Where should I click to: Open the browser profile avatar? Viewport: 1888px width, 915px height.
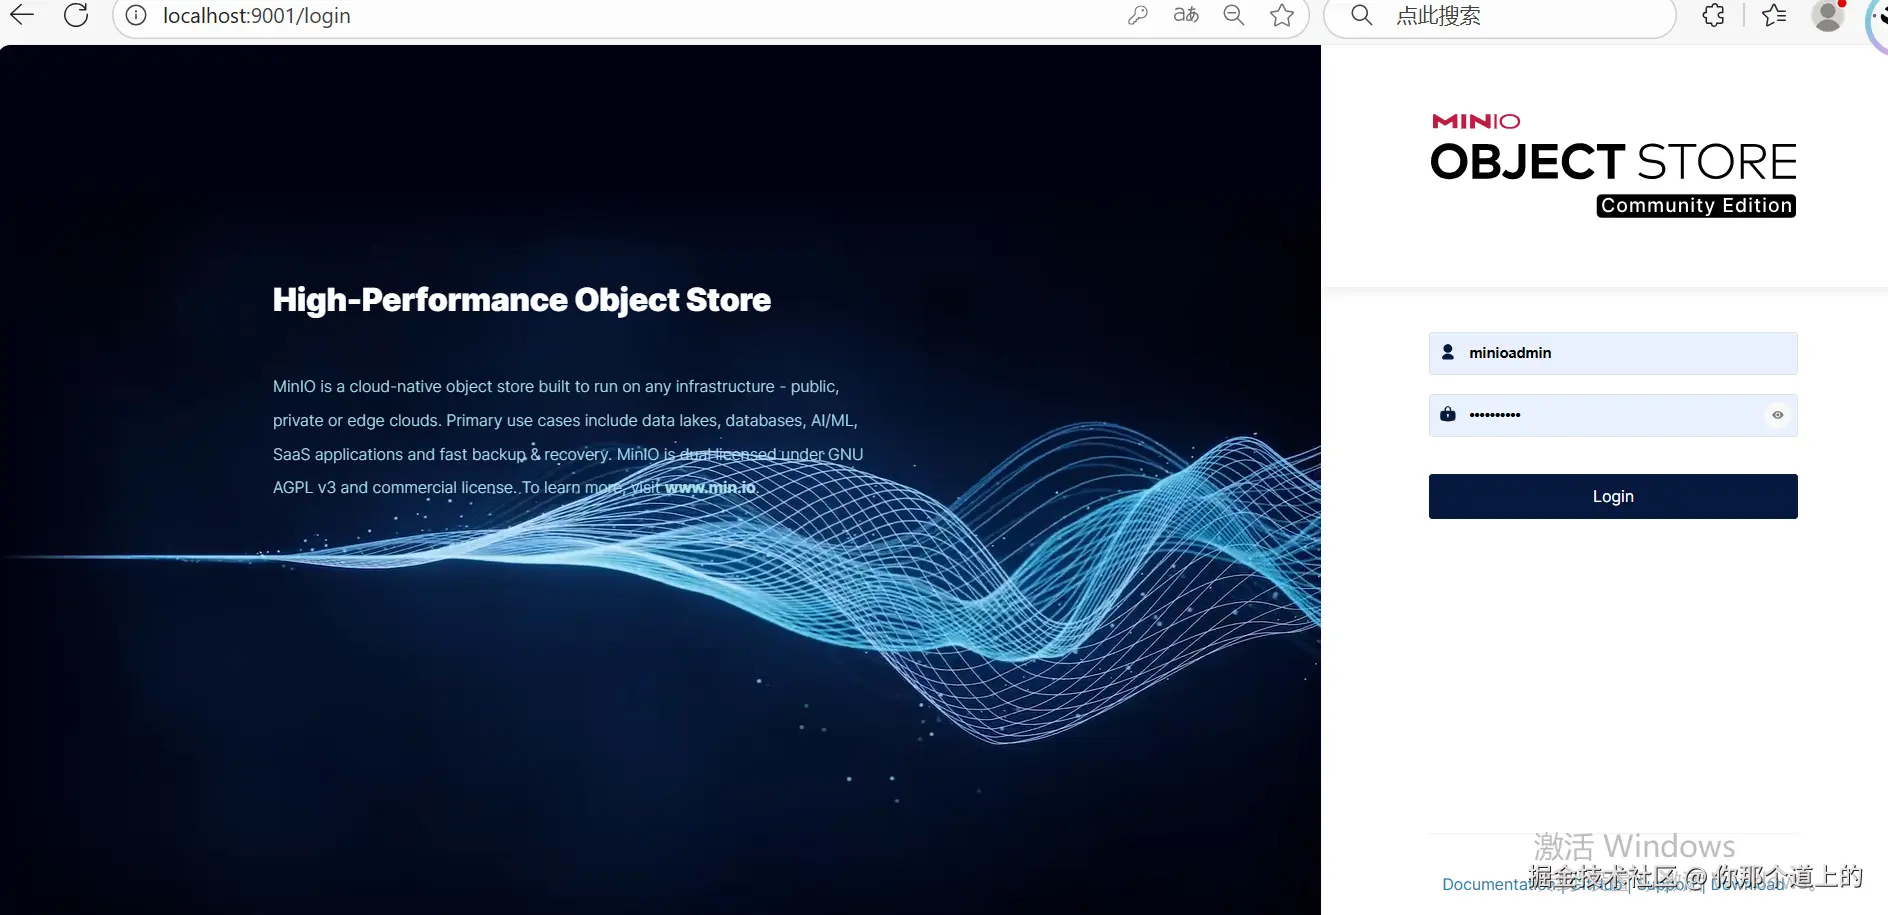coord(1828,15)
